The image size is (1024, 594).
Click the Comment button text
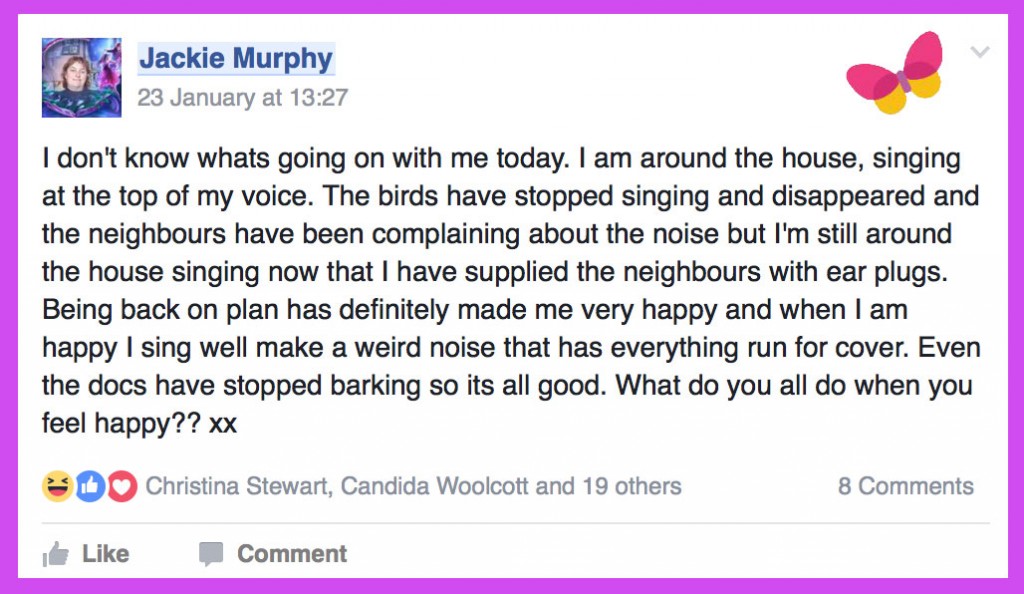(292, 554)
